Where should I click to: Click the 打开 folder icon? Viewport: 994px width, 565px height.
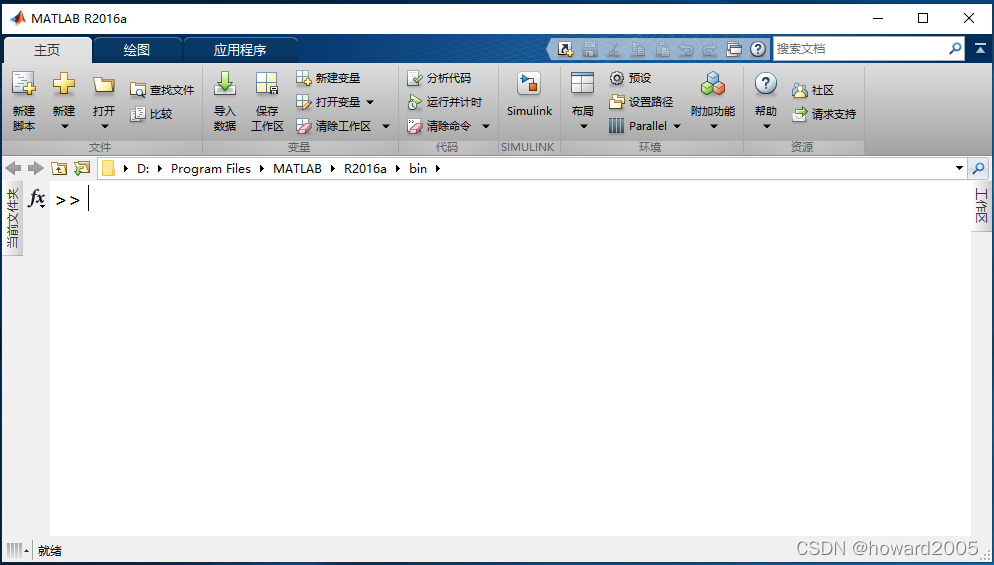tap(103, 84)
